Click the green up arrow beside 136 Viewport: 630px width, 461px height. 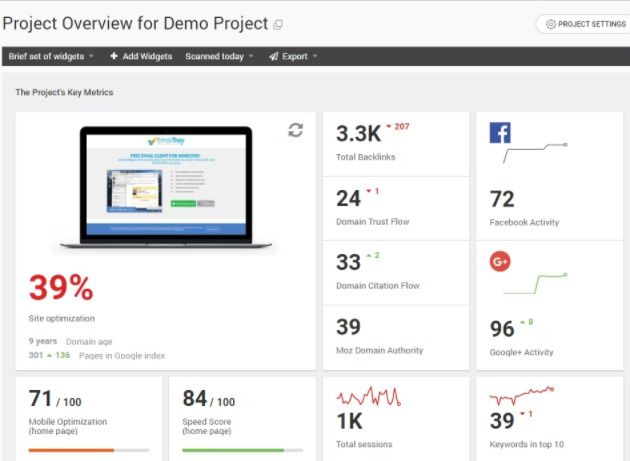pyautogui.click(x=49, y=355)
